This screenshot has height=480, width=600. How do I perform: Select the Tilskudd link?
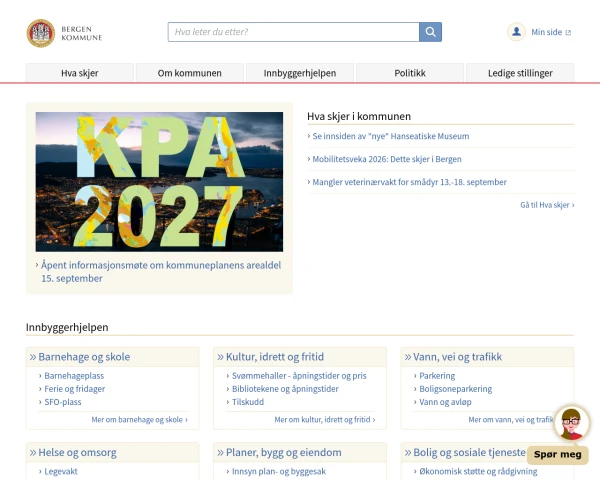(x=248, y=402)
